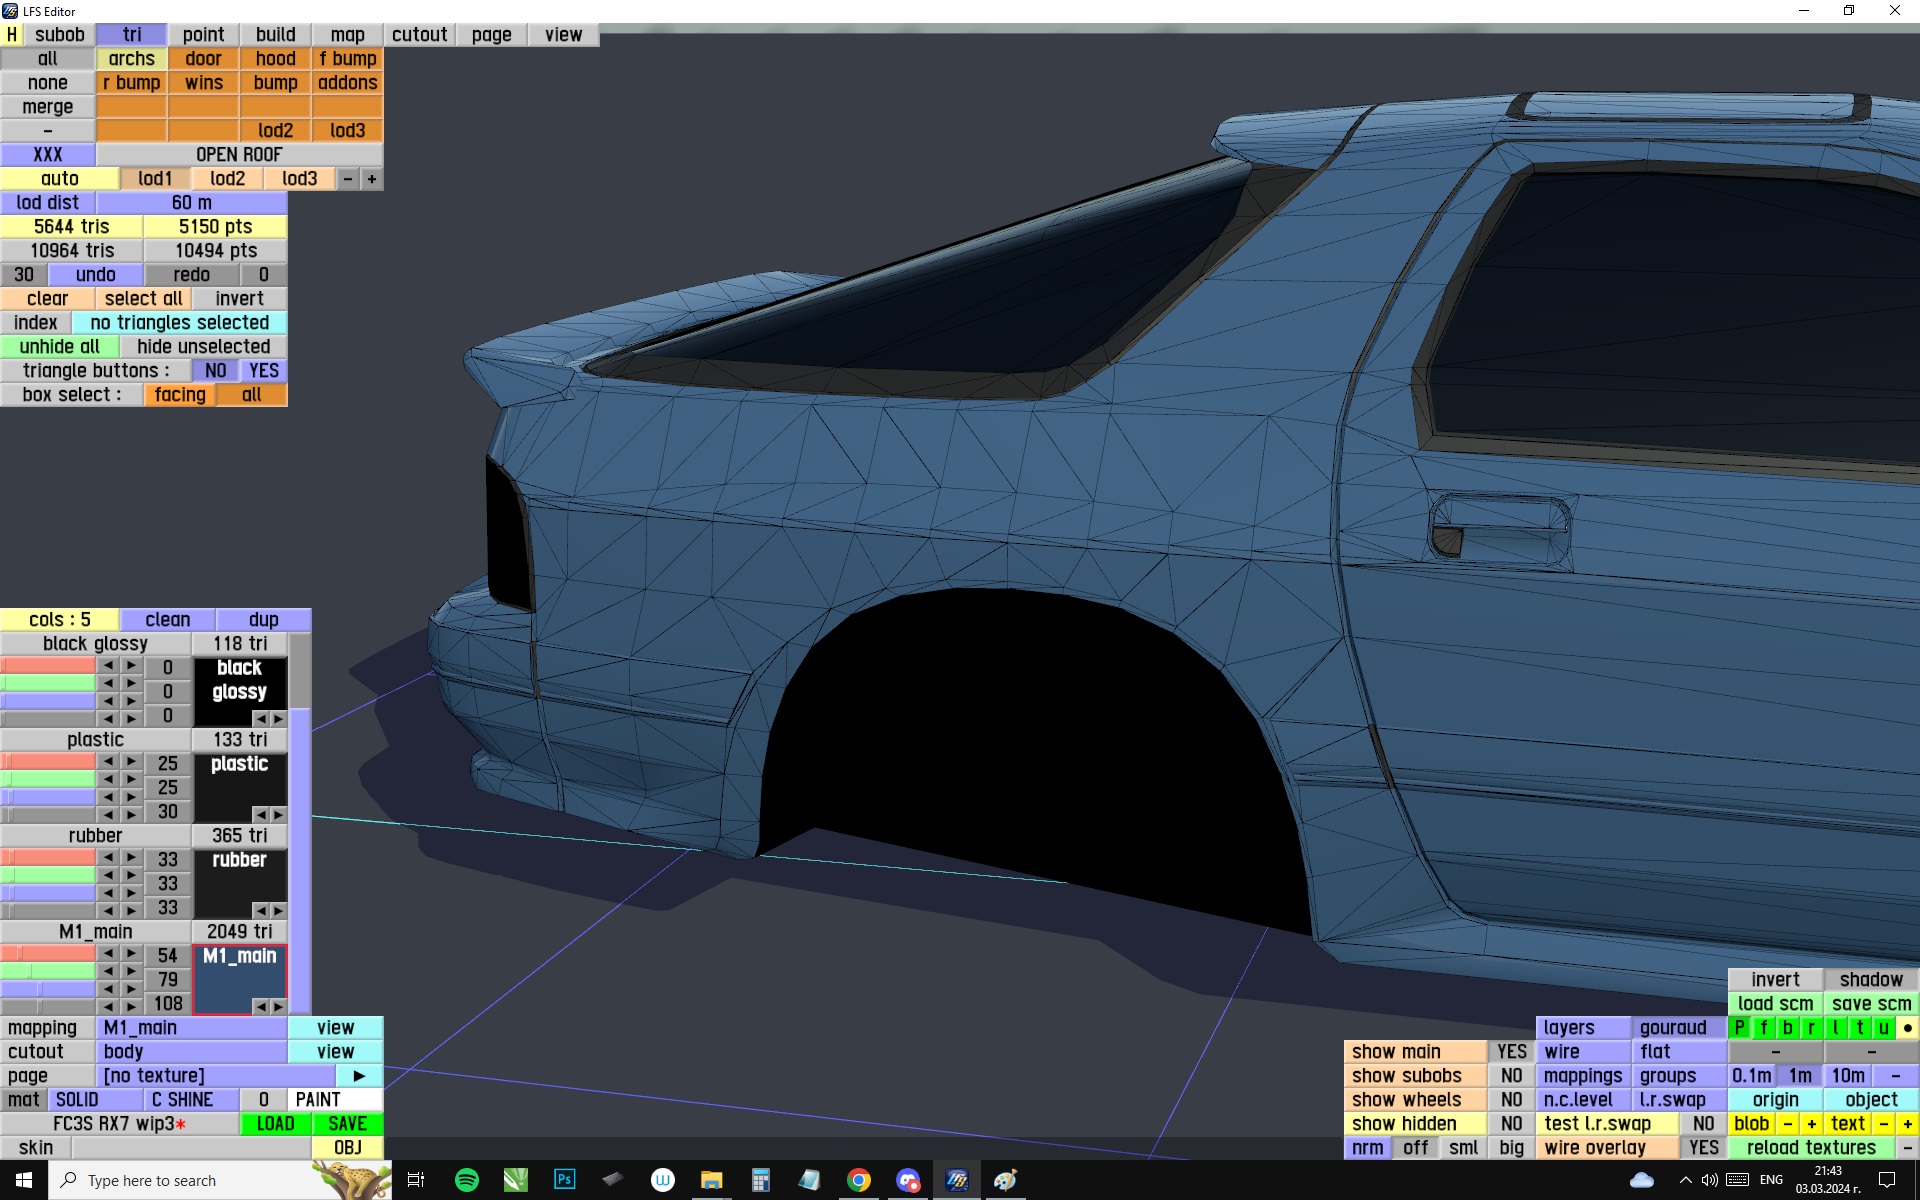Open the mapping M1_main selector
1920x1200 pixels.
(191, 1027)
